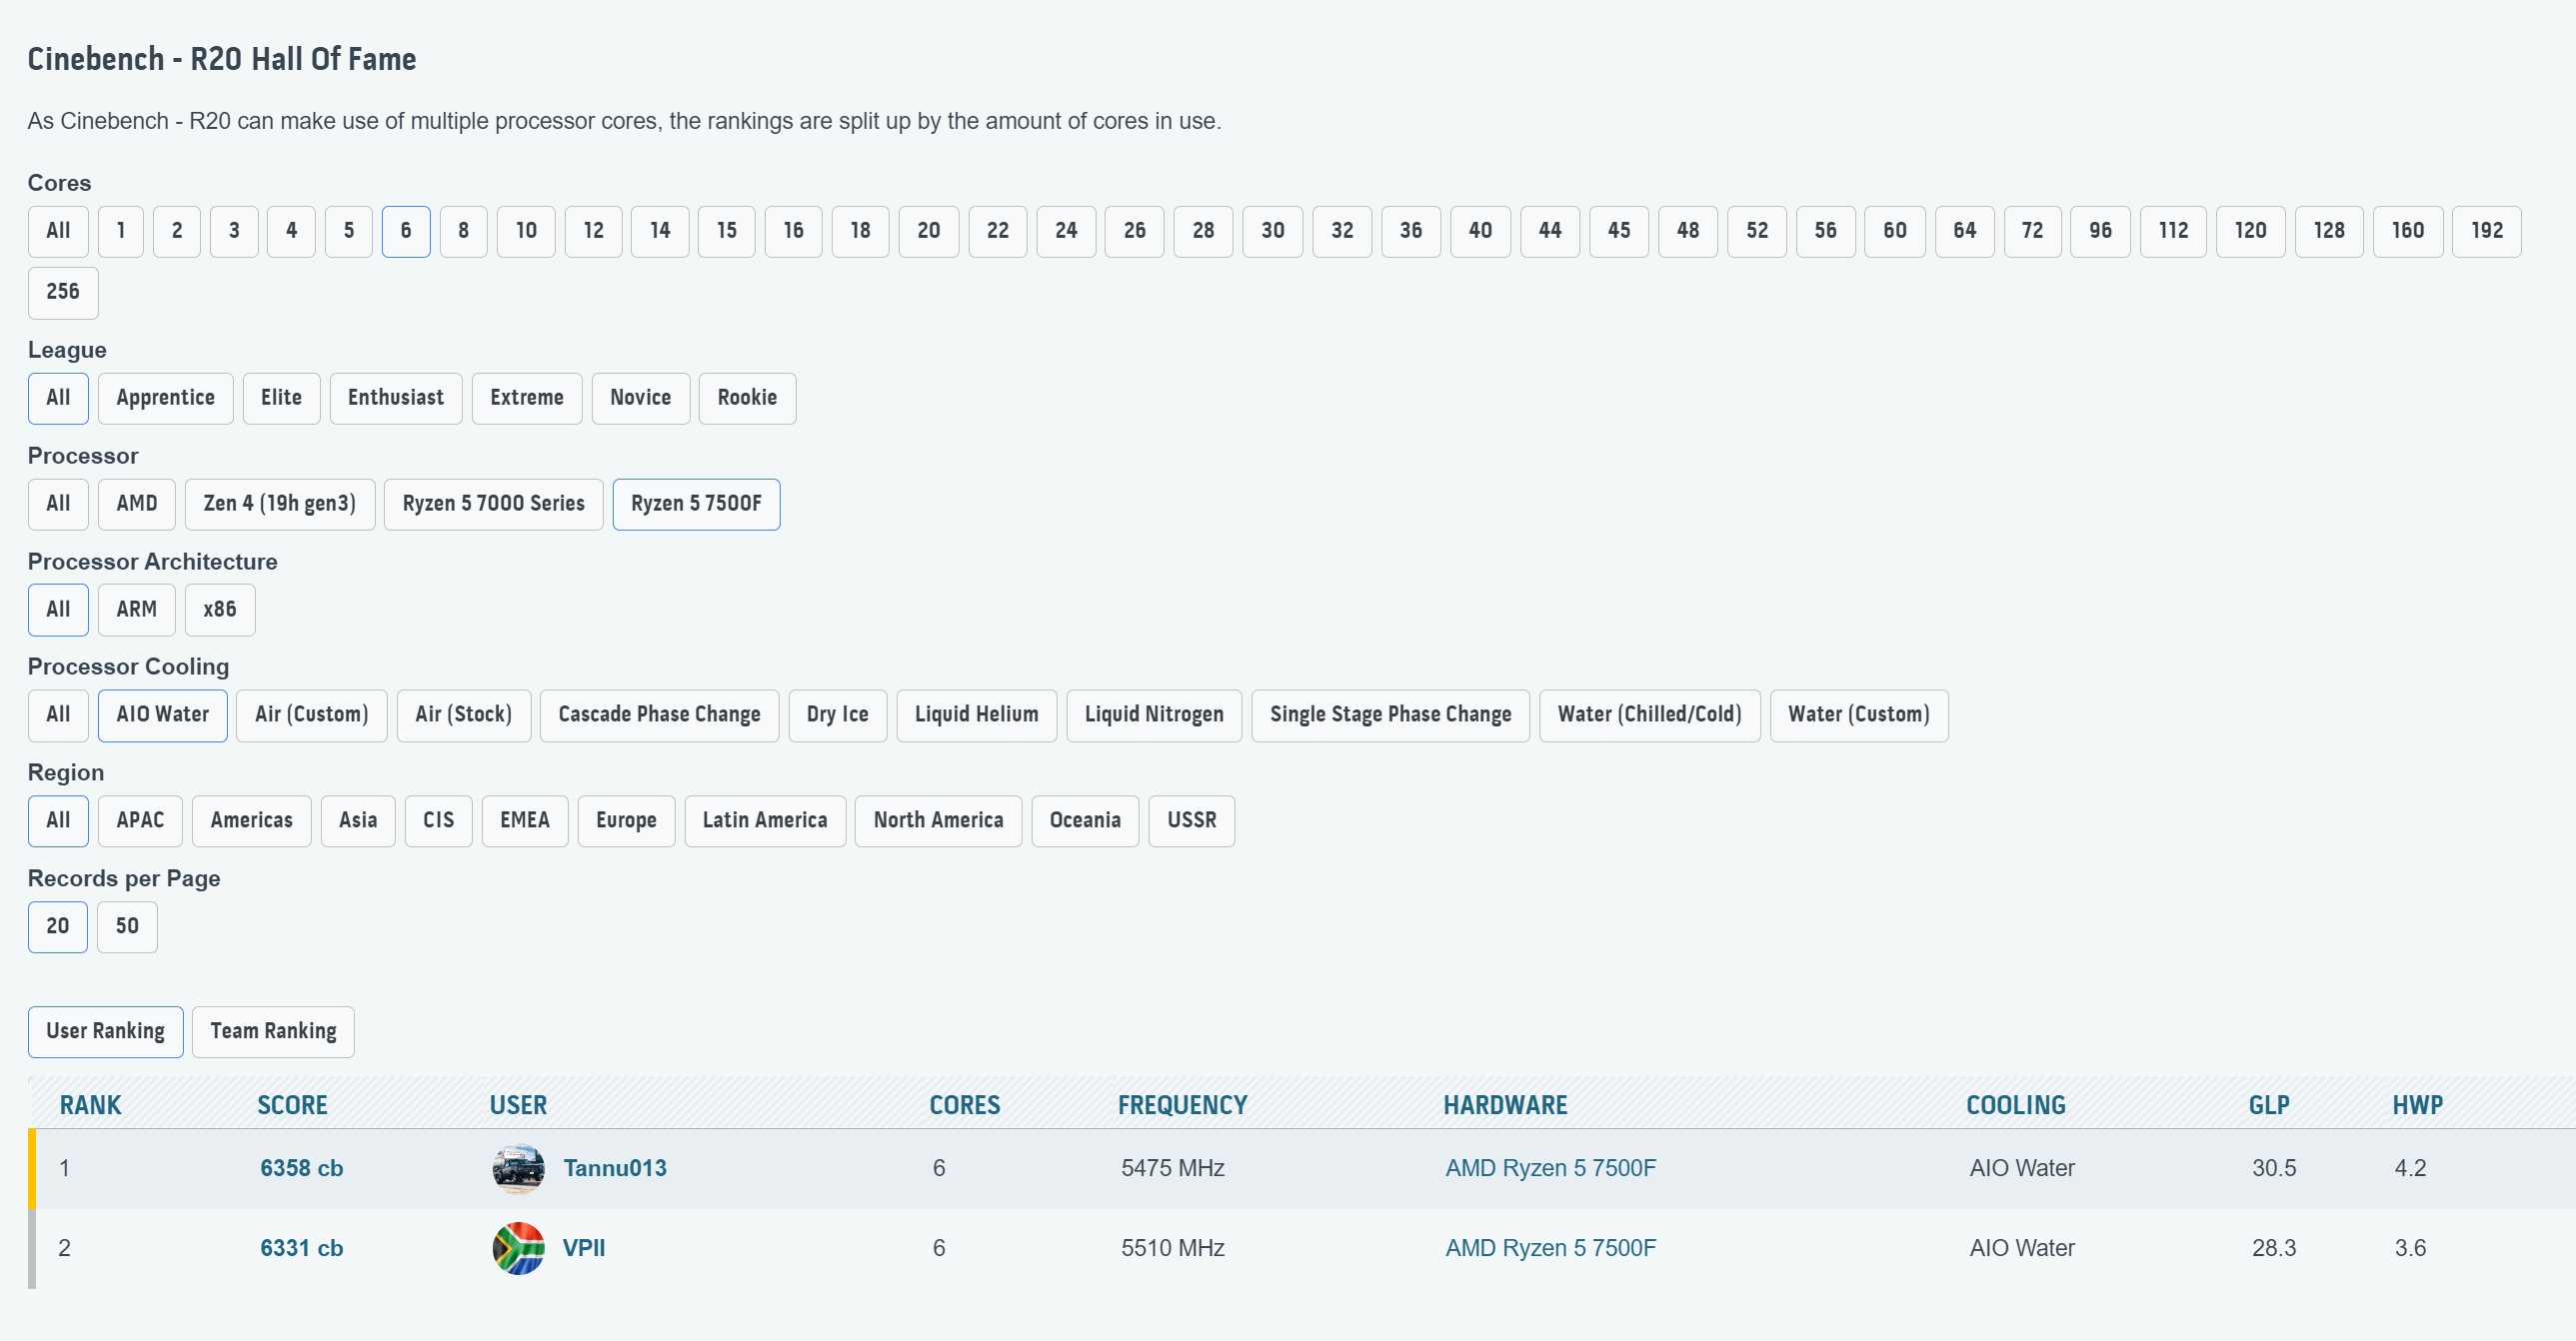Viewport: 2576px width, 1341px height.
Task: Select the Elite league
Action: click(281, 398)
